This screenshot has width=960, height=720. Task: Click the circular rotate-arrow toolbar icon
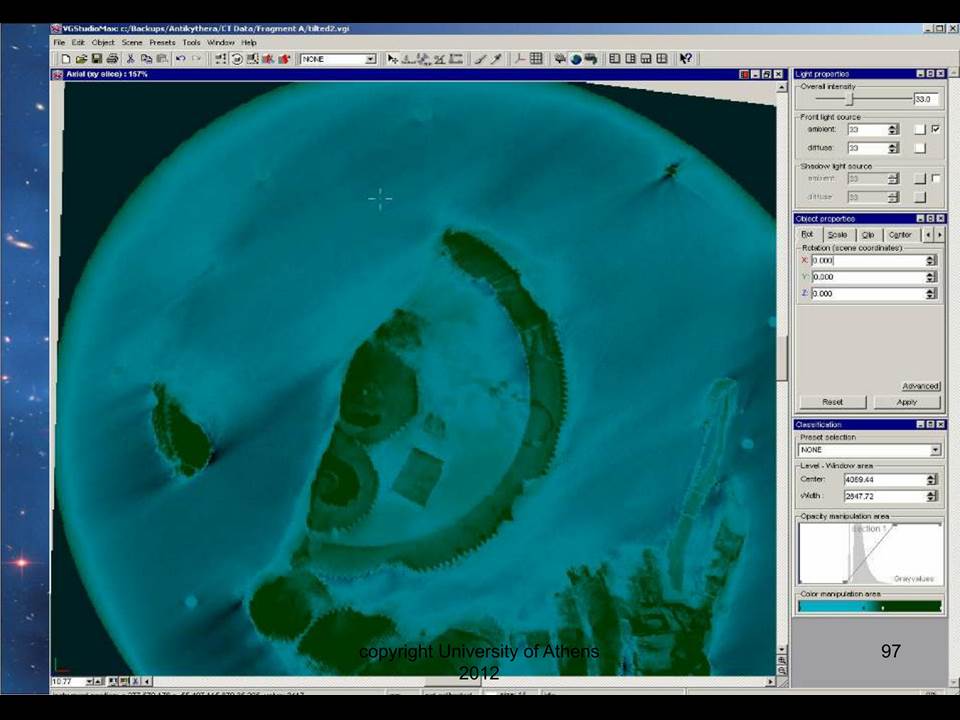(237, 59)
